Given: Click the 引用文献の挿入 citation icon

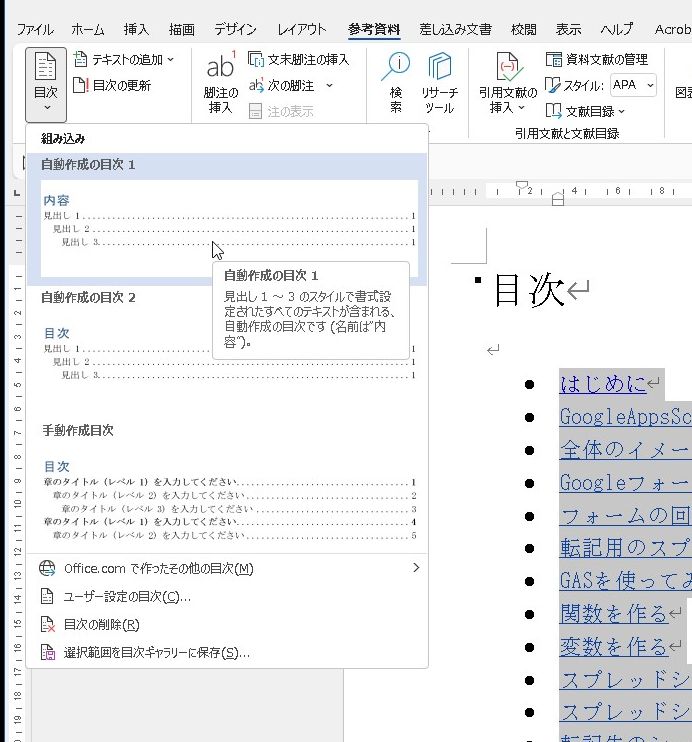Looking at the screenshot, I should point(507,82).
